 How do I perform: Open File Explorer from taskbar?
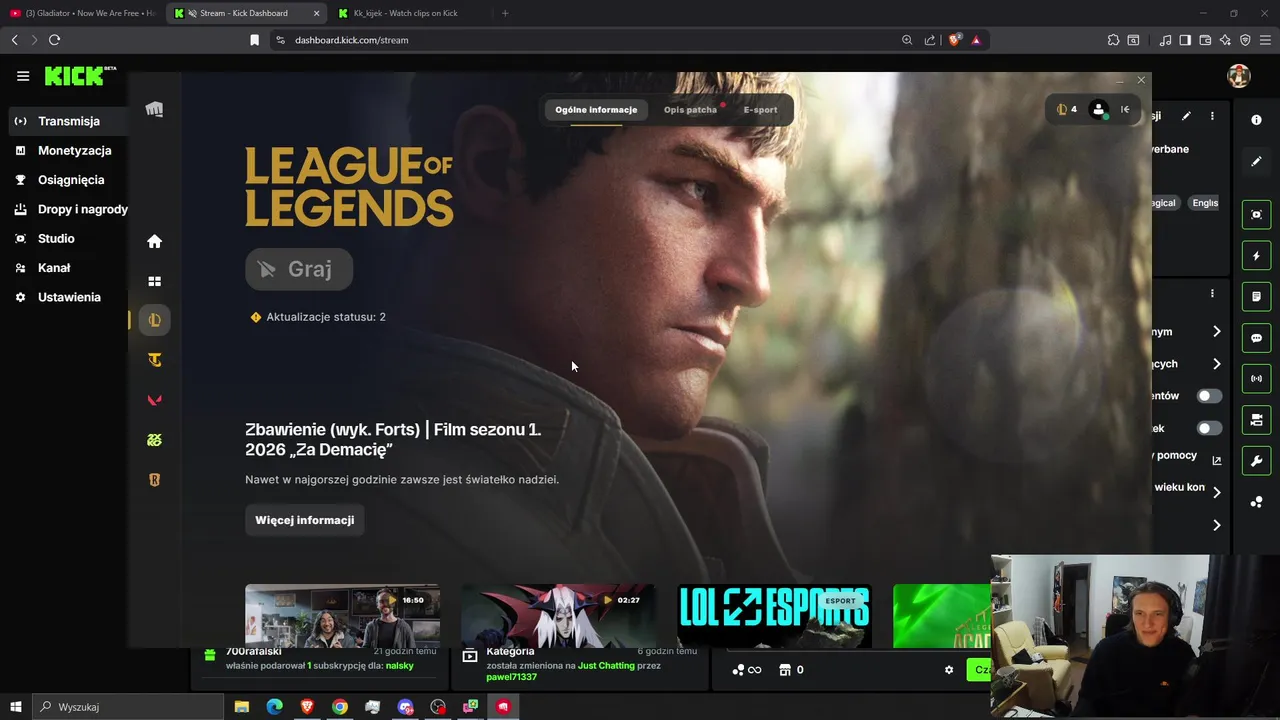pos(242,707)
